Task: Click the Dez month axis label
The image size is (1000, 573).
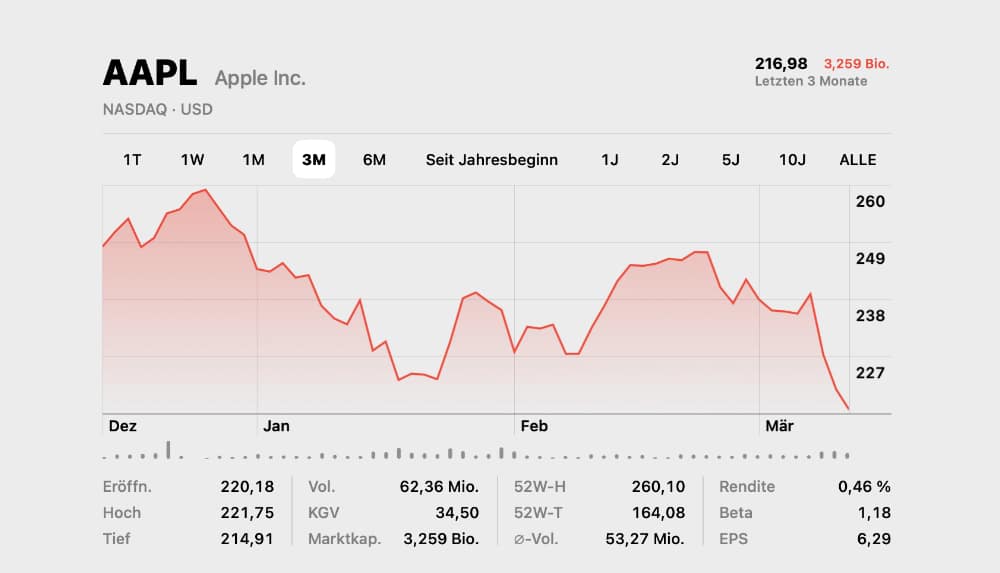Action: [122, 426]
